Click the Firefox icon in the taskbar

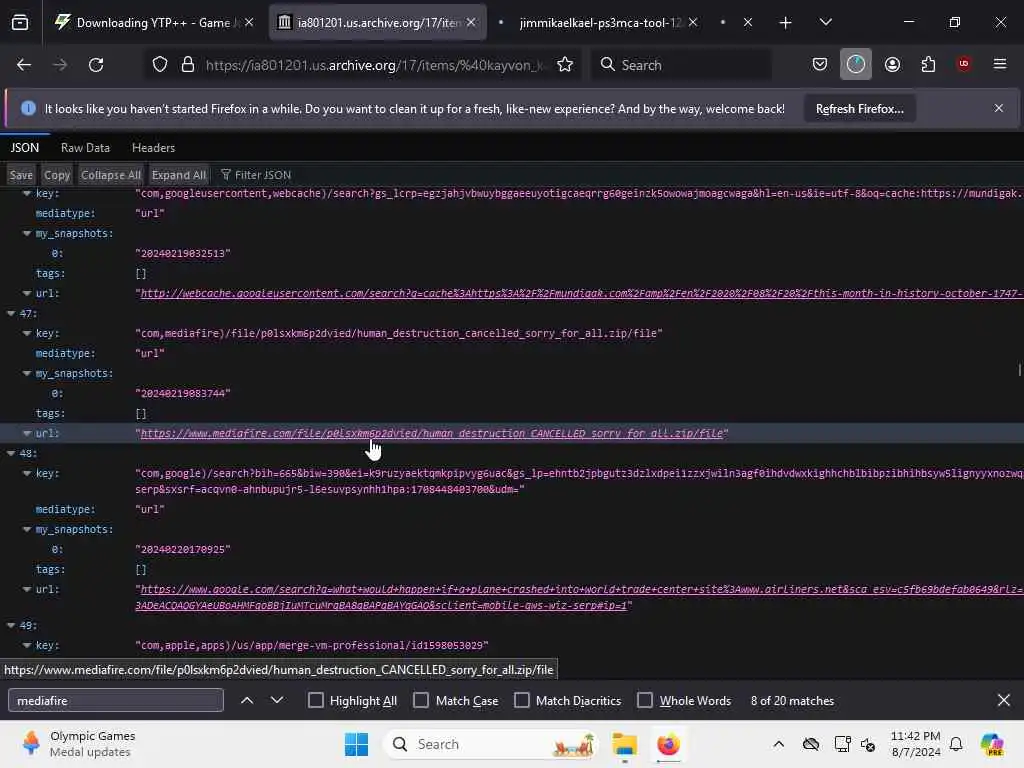pos(668,744)
